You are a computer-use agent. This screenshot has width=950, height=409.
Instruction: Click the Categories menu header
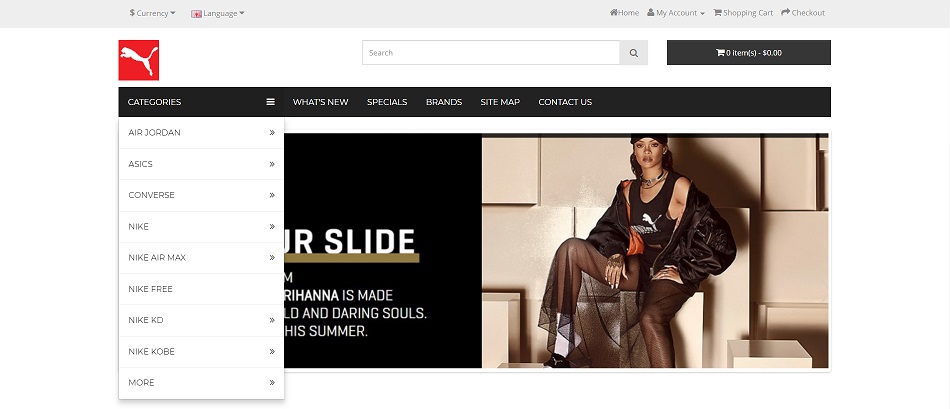(x=201, y=102)
